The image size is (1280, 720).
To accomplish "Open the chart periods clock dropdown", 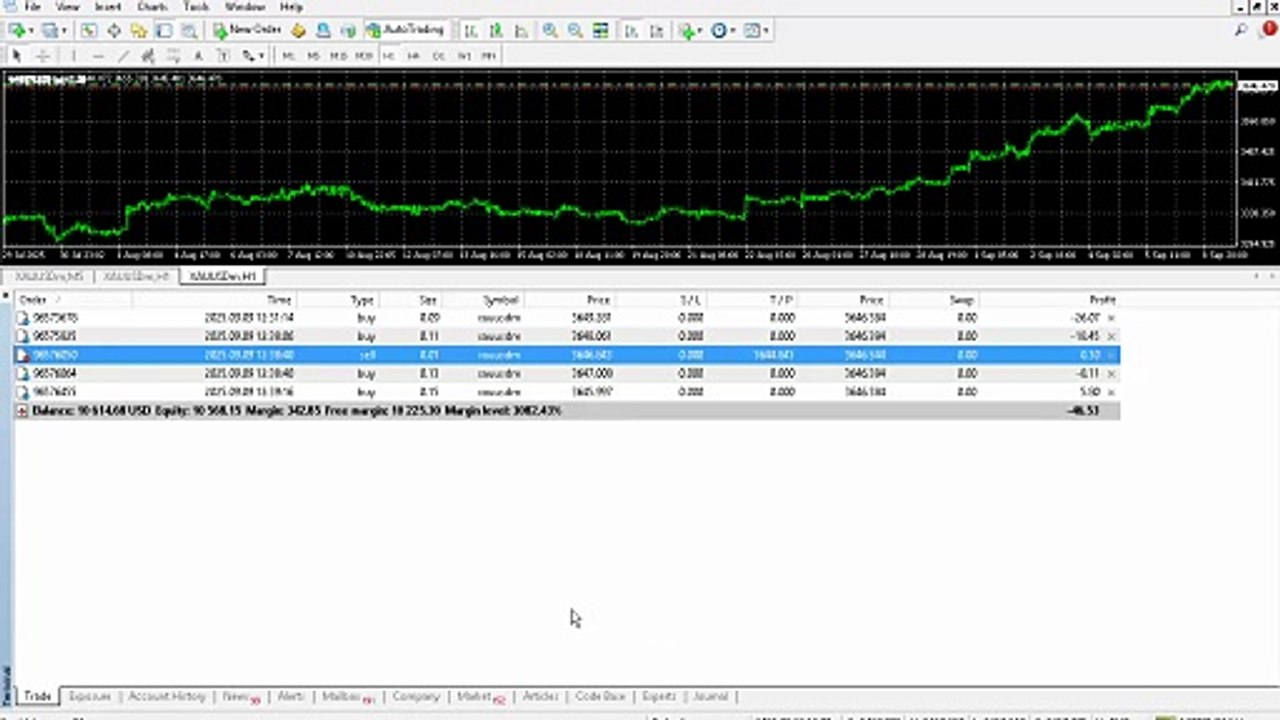I will click(722, 31).
